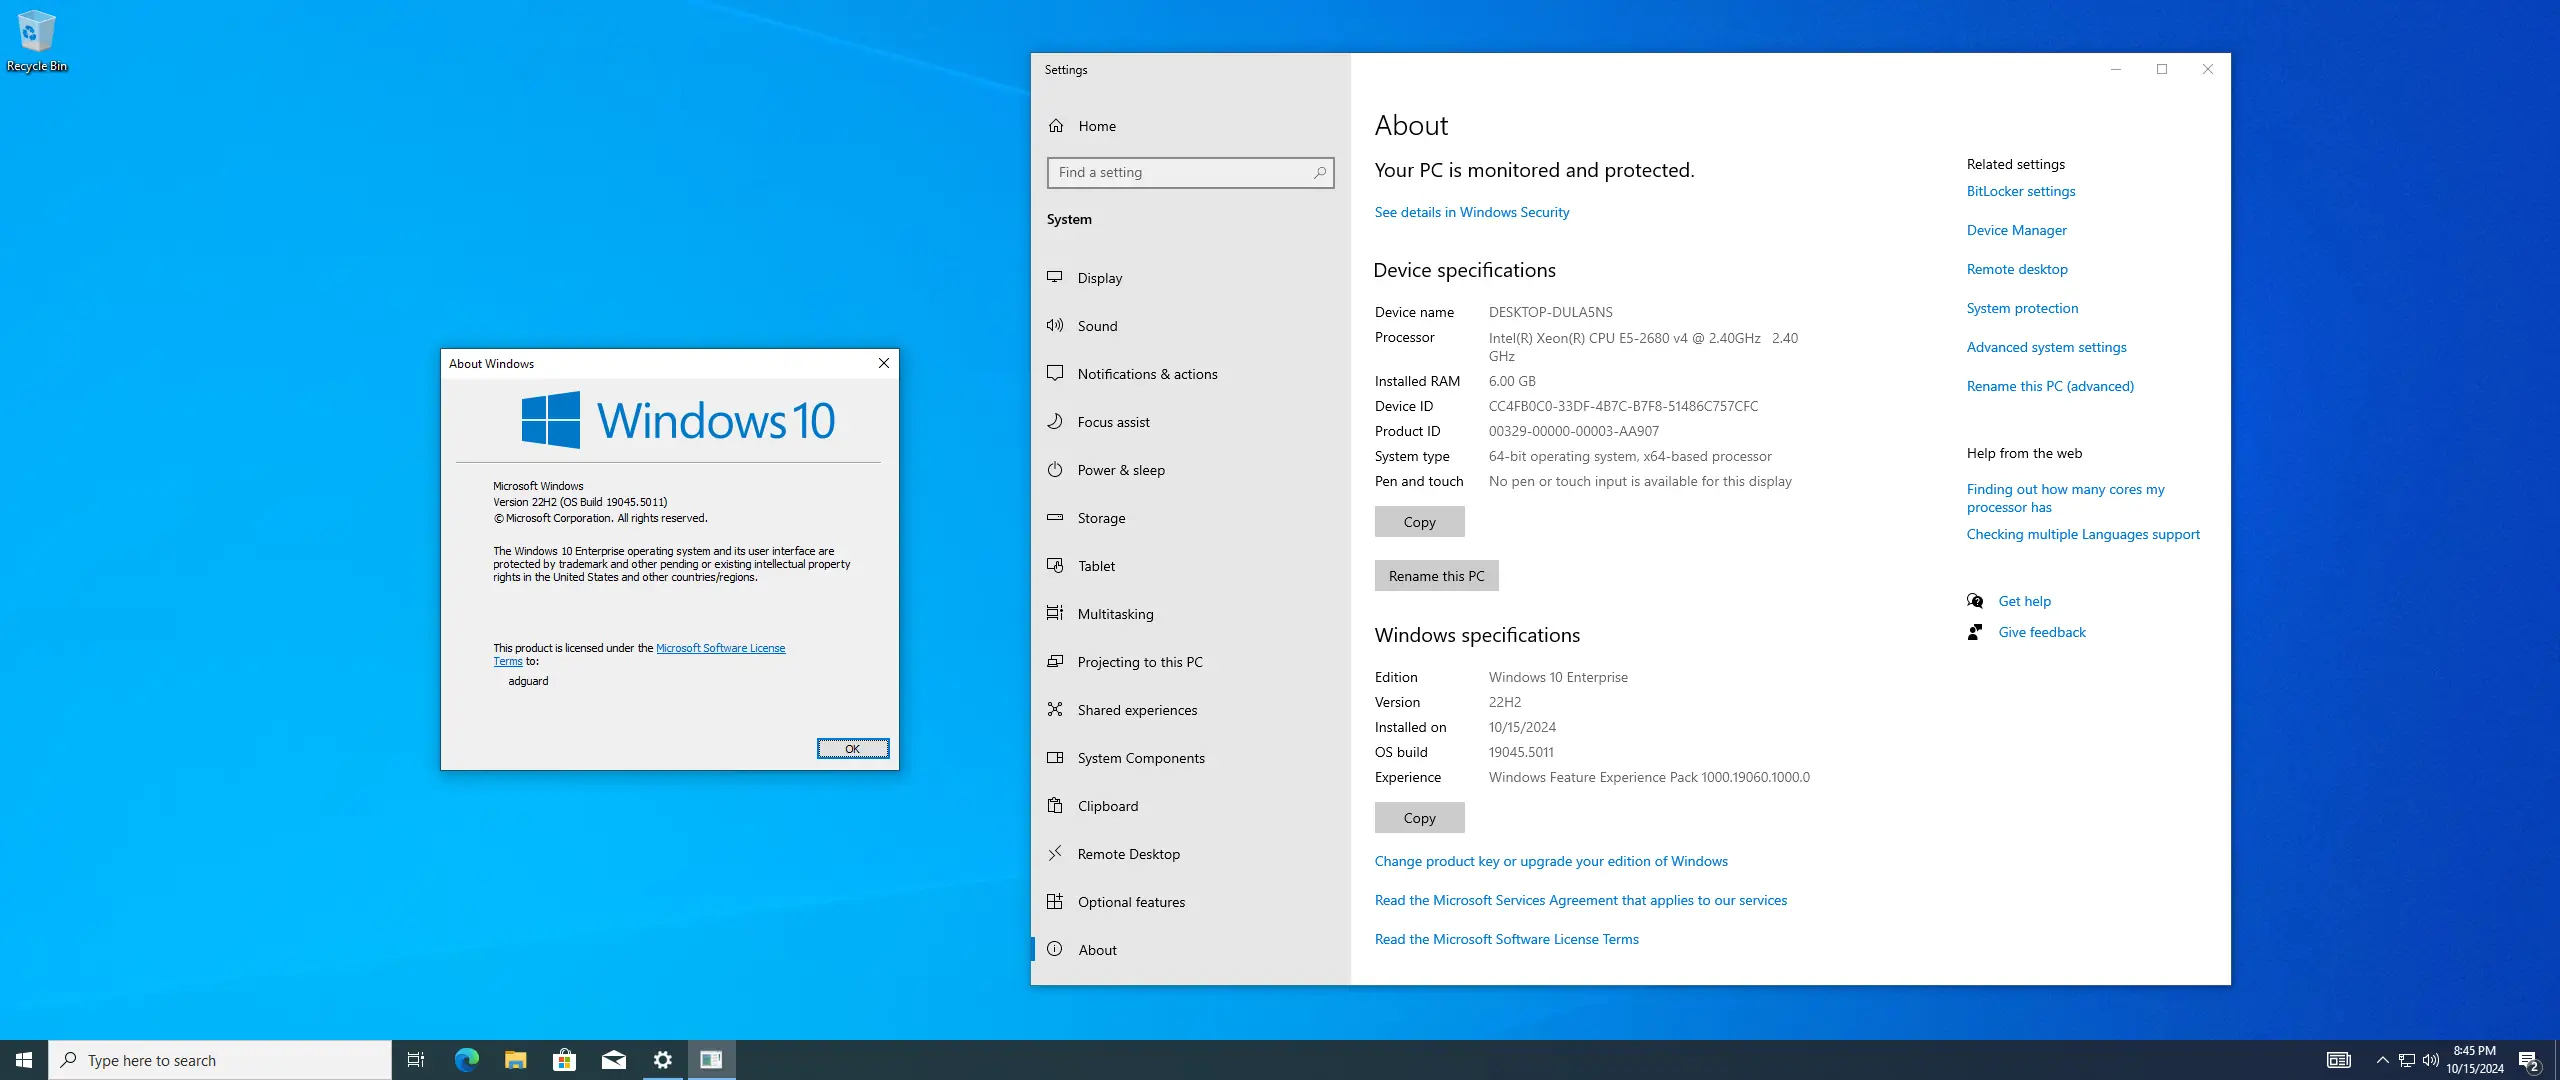
Task: Select Storage in the sidebar
Action: [x=1101, y=518]
